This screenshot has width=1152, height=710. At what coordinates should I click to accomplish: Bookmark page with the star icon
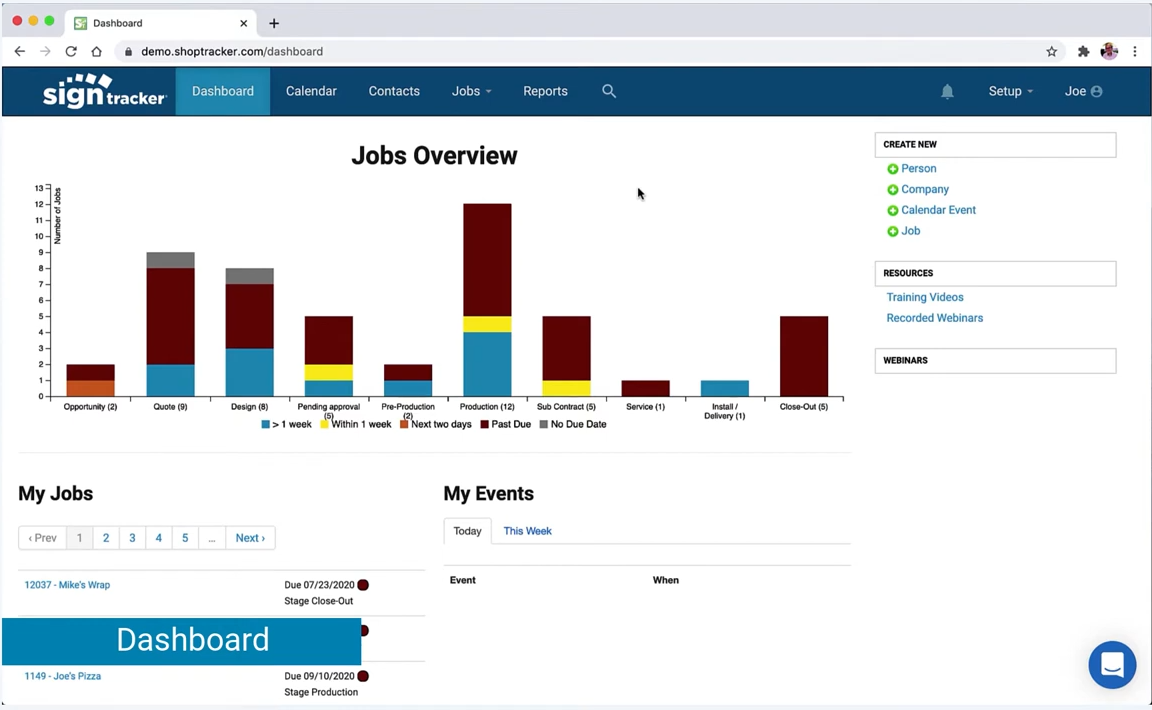[x=1052, y=51]
